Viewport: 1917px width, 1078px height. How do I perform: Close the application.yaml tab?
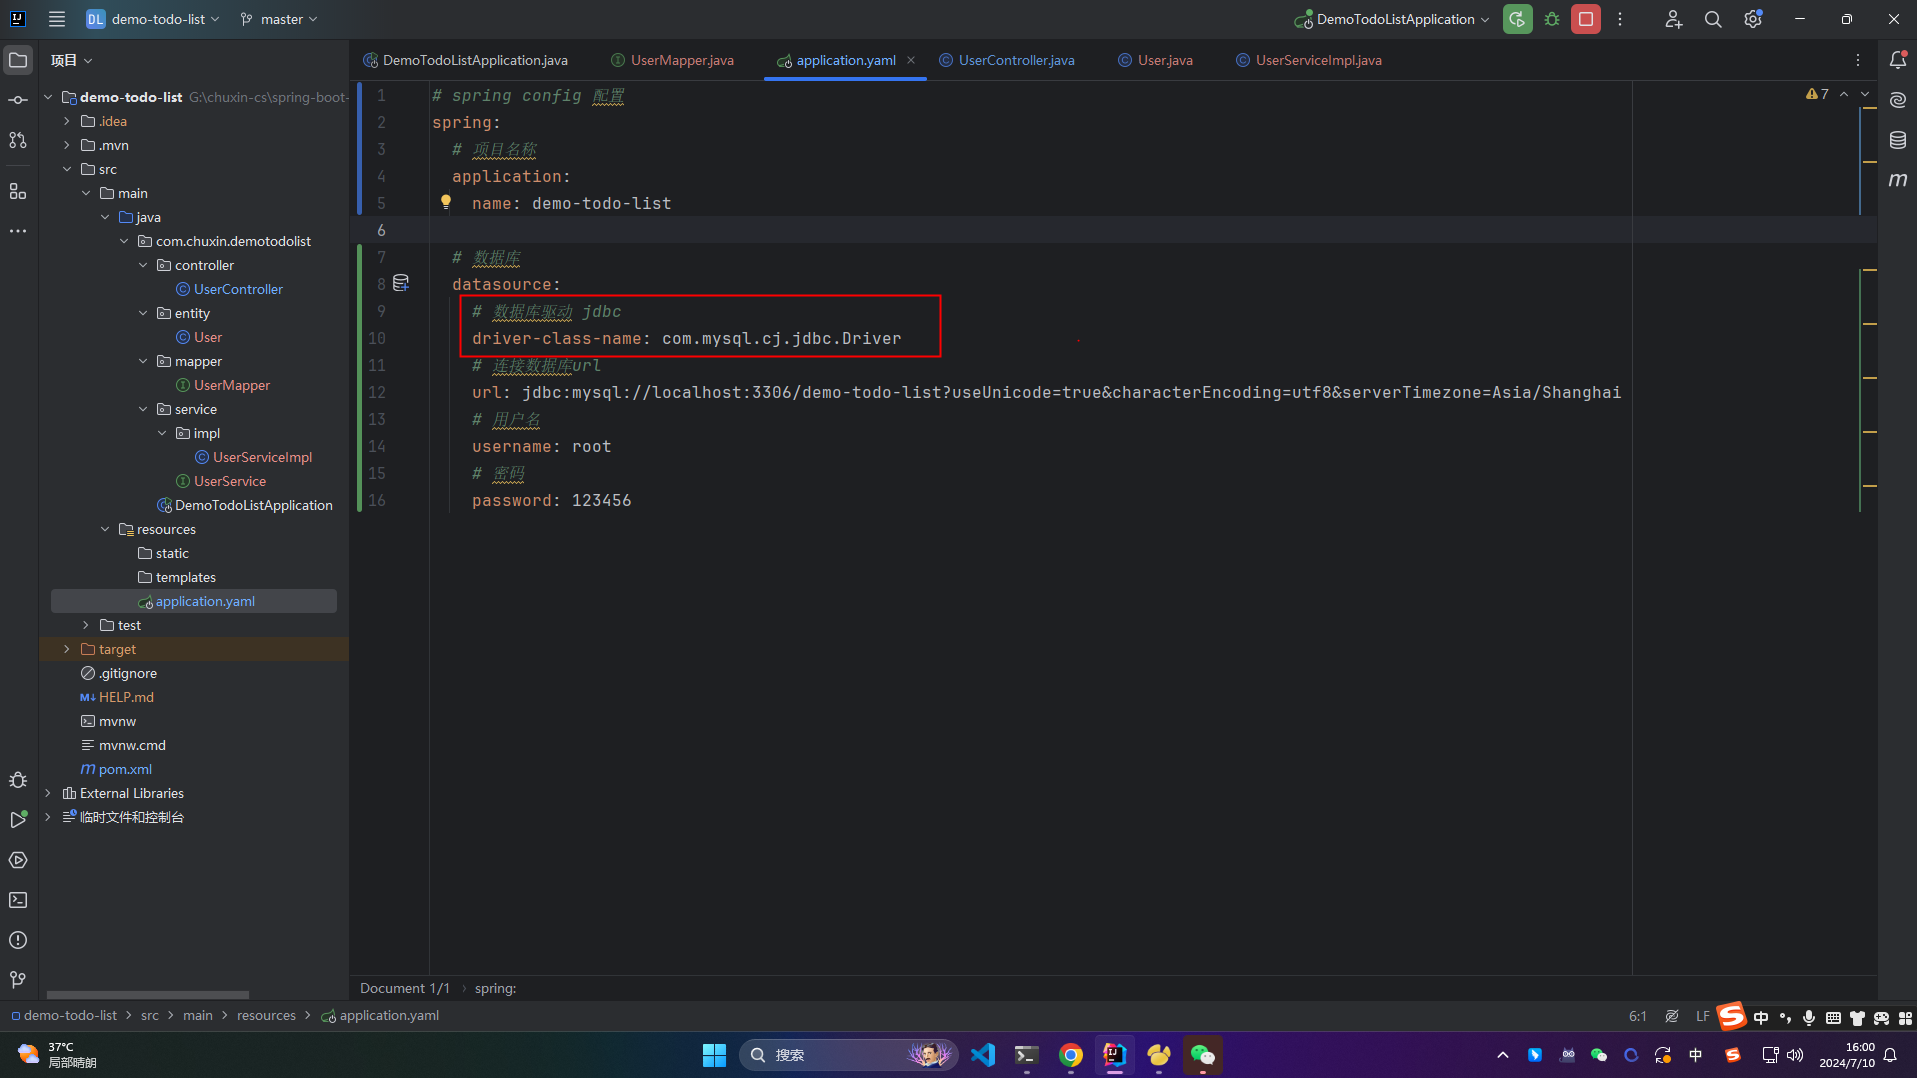pos(911,60)
